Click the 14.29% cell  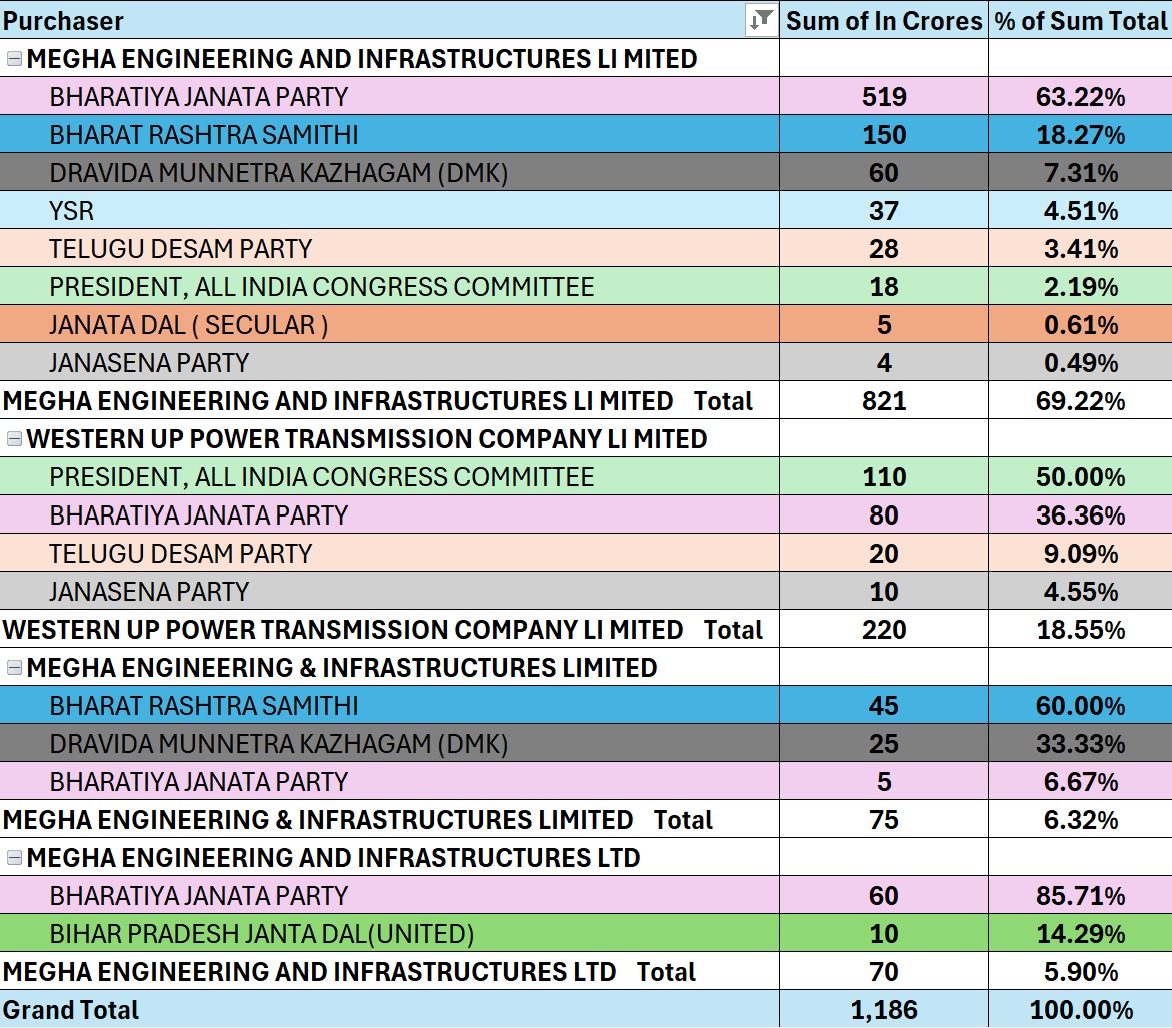click(x=1080, y=934)
